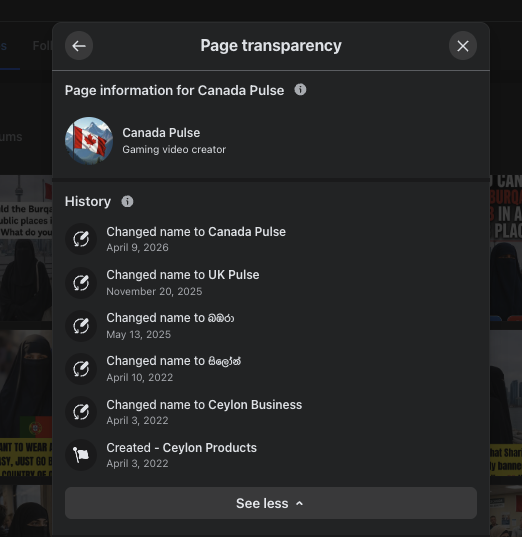The image size is (522, 537).
Task: Collapse history with See less button
Action: [x=271, y=503]
